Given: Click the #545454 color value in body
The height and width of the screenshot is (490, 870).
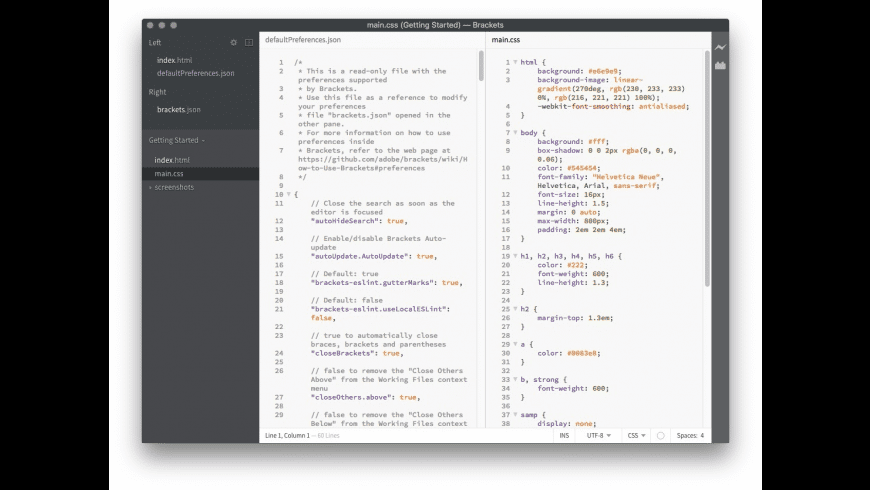Looking at the screenshot, I should point(581,168).
